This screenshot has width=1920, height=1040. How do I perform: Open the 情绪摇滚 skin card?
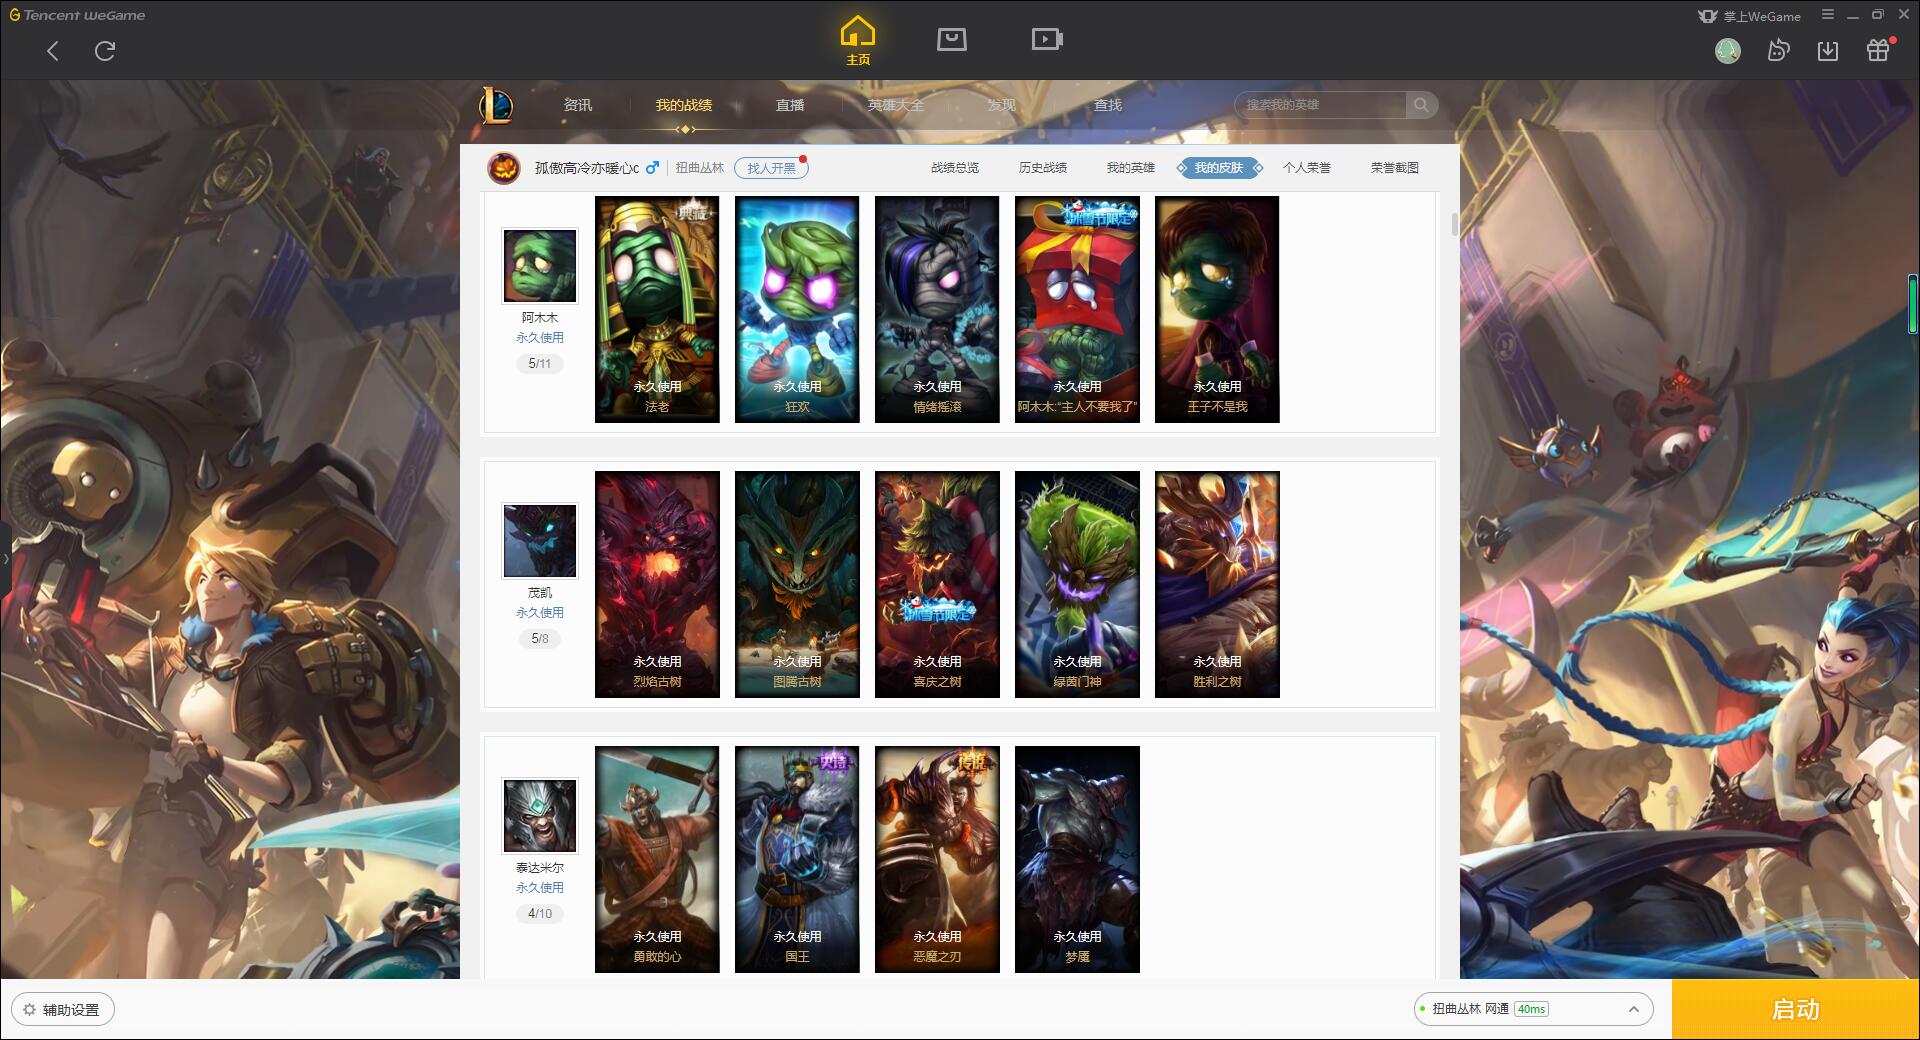coord(937,309)
